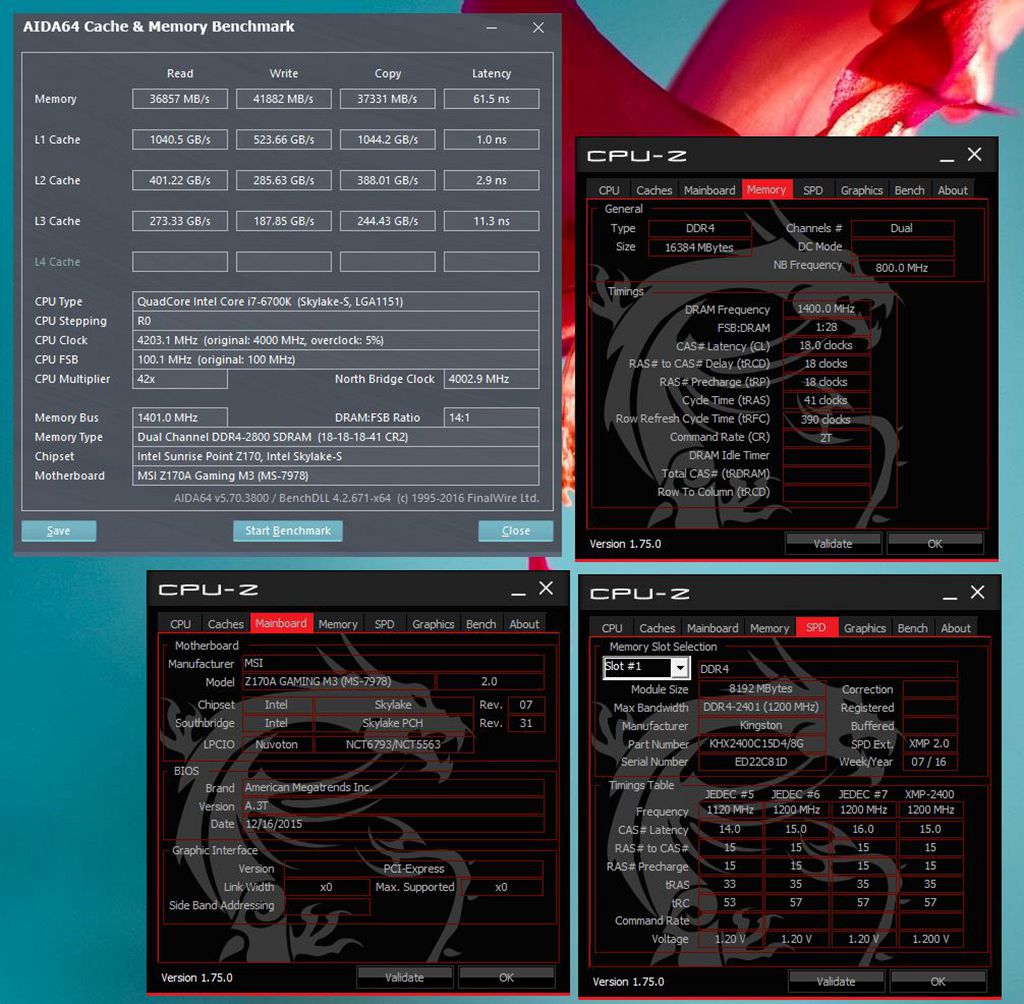Click North Bridge Clock value 4002.9 MHz

[x=491, y=379]
